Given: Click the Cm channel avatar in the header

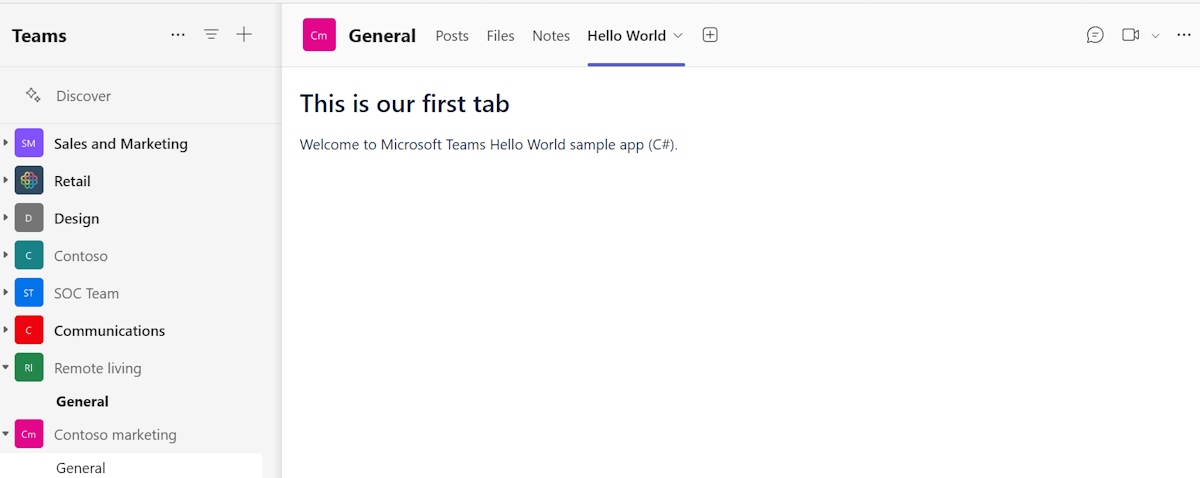Looking at the screenshot, I should coord(319,35).
